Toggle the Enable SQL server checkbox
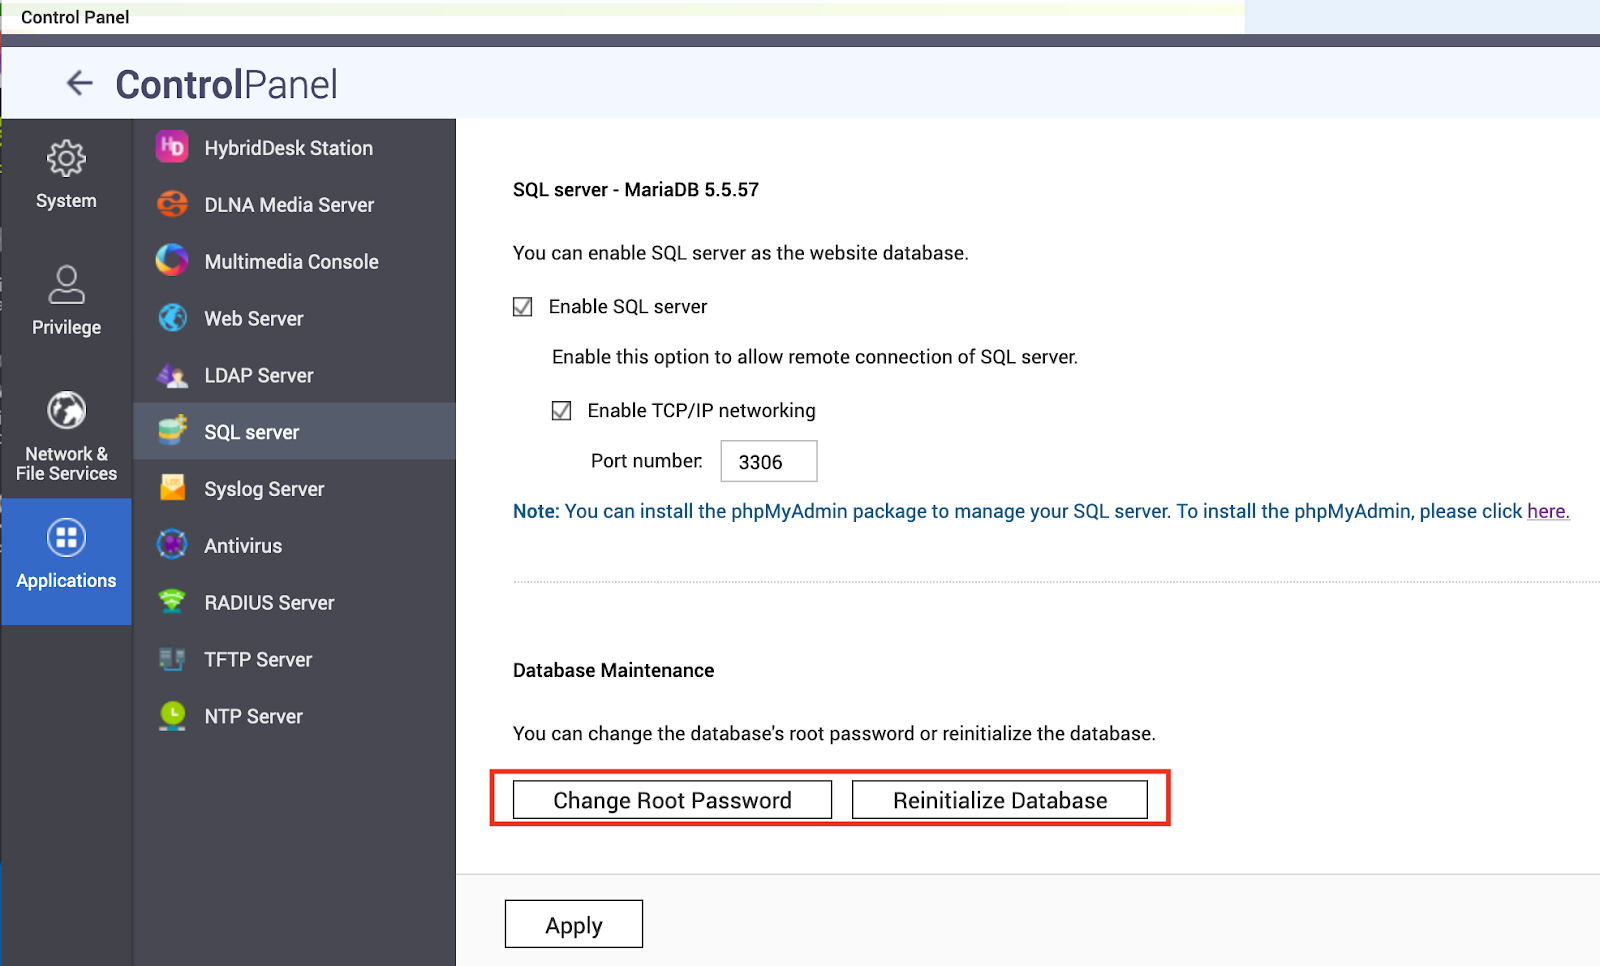Image resolution: width=1600 pixels, height=966 pixels. tap(523, 307)
